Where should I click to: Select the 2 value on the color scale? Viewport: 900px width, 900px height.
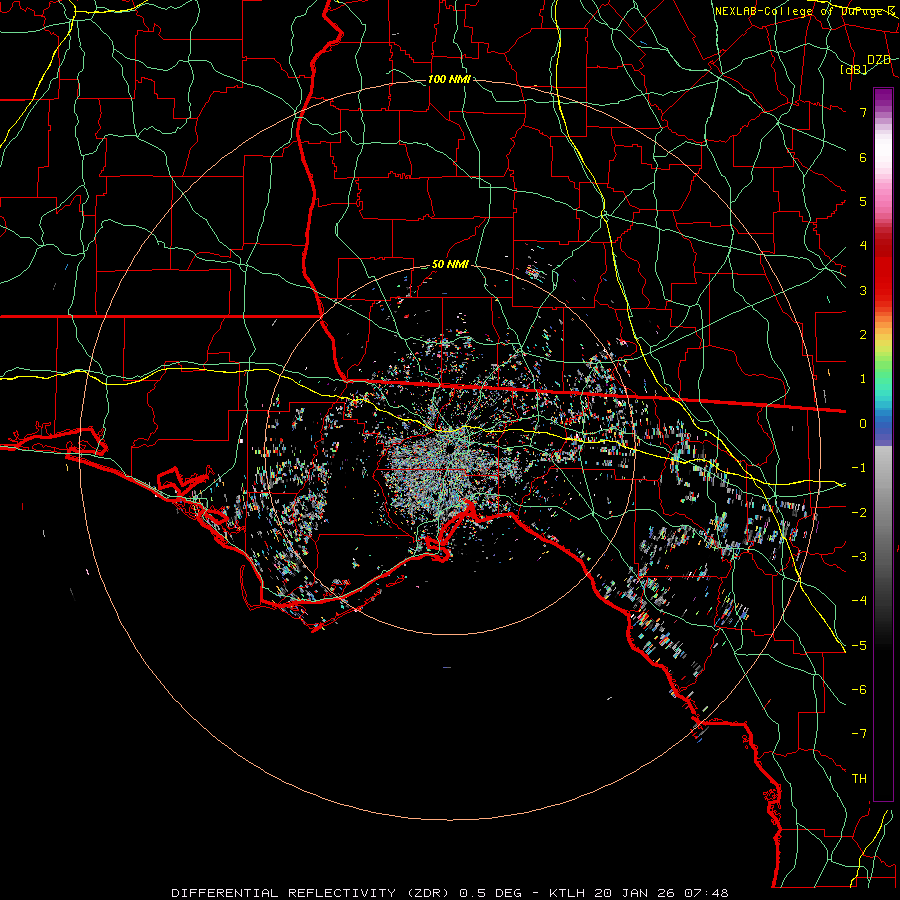click(x=863, y=335)
